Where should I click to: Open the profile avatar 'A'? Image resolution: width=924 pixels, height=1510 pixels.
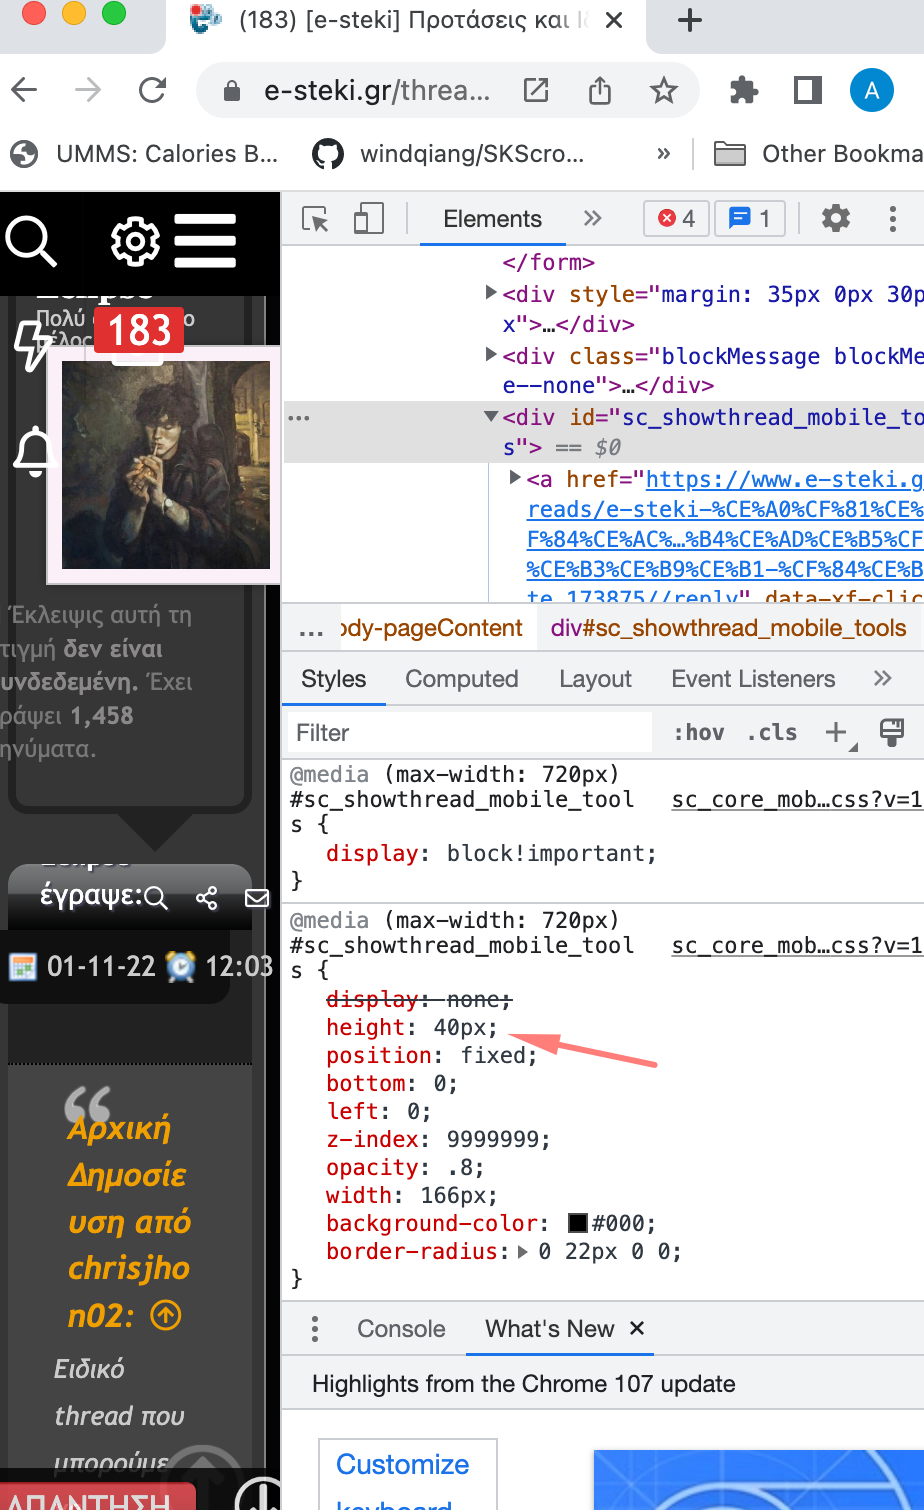tap(872, 91)
